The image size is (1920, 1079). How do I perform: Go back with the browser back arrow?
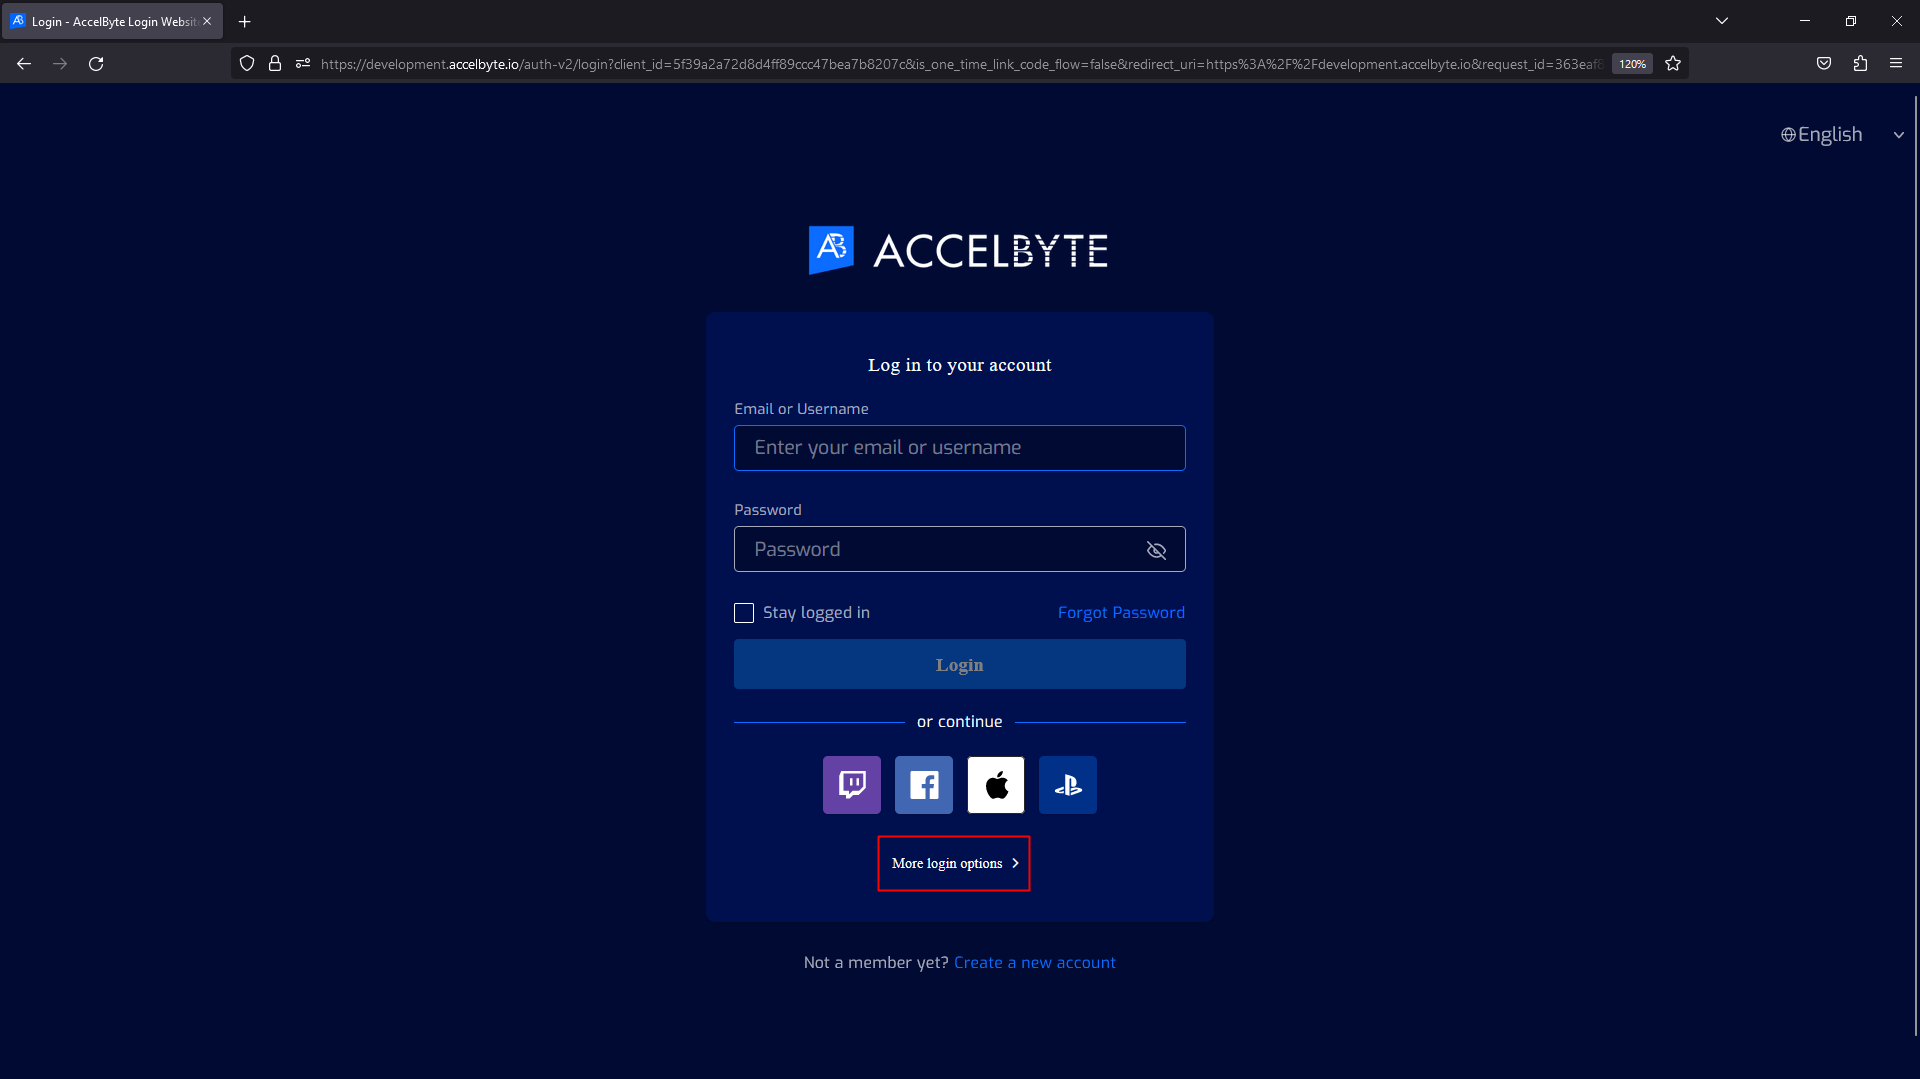pyautogui.click(x=24, y=64)
